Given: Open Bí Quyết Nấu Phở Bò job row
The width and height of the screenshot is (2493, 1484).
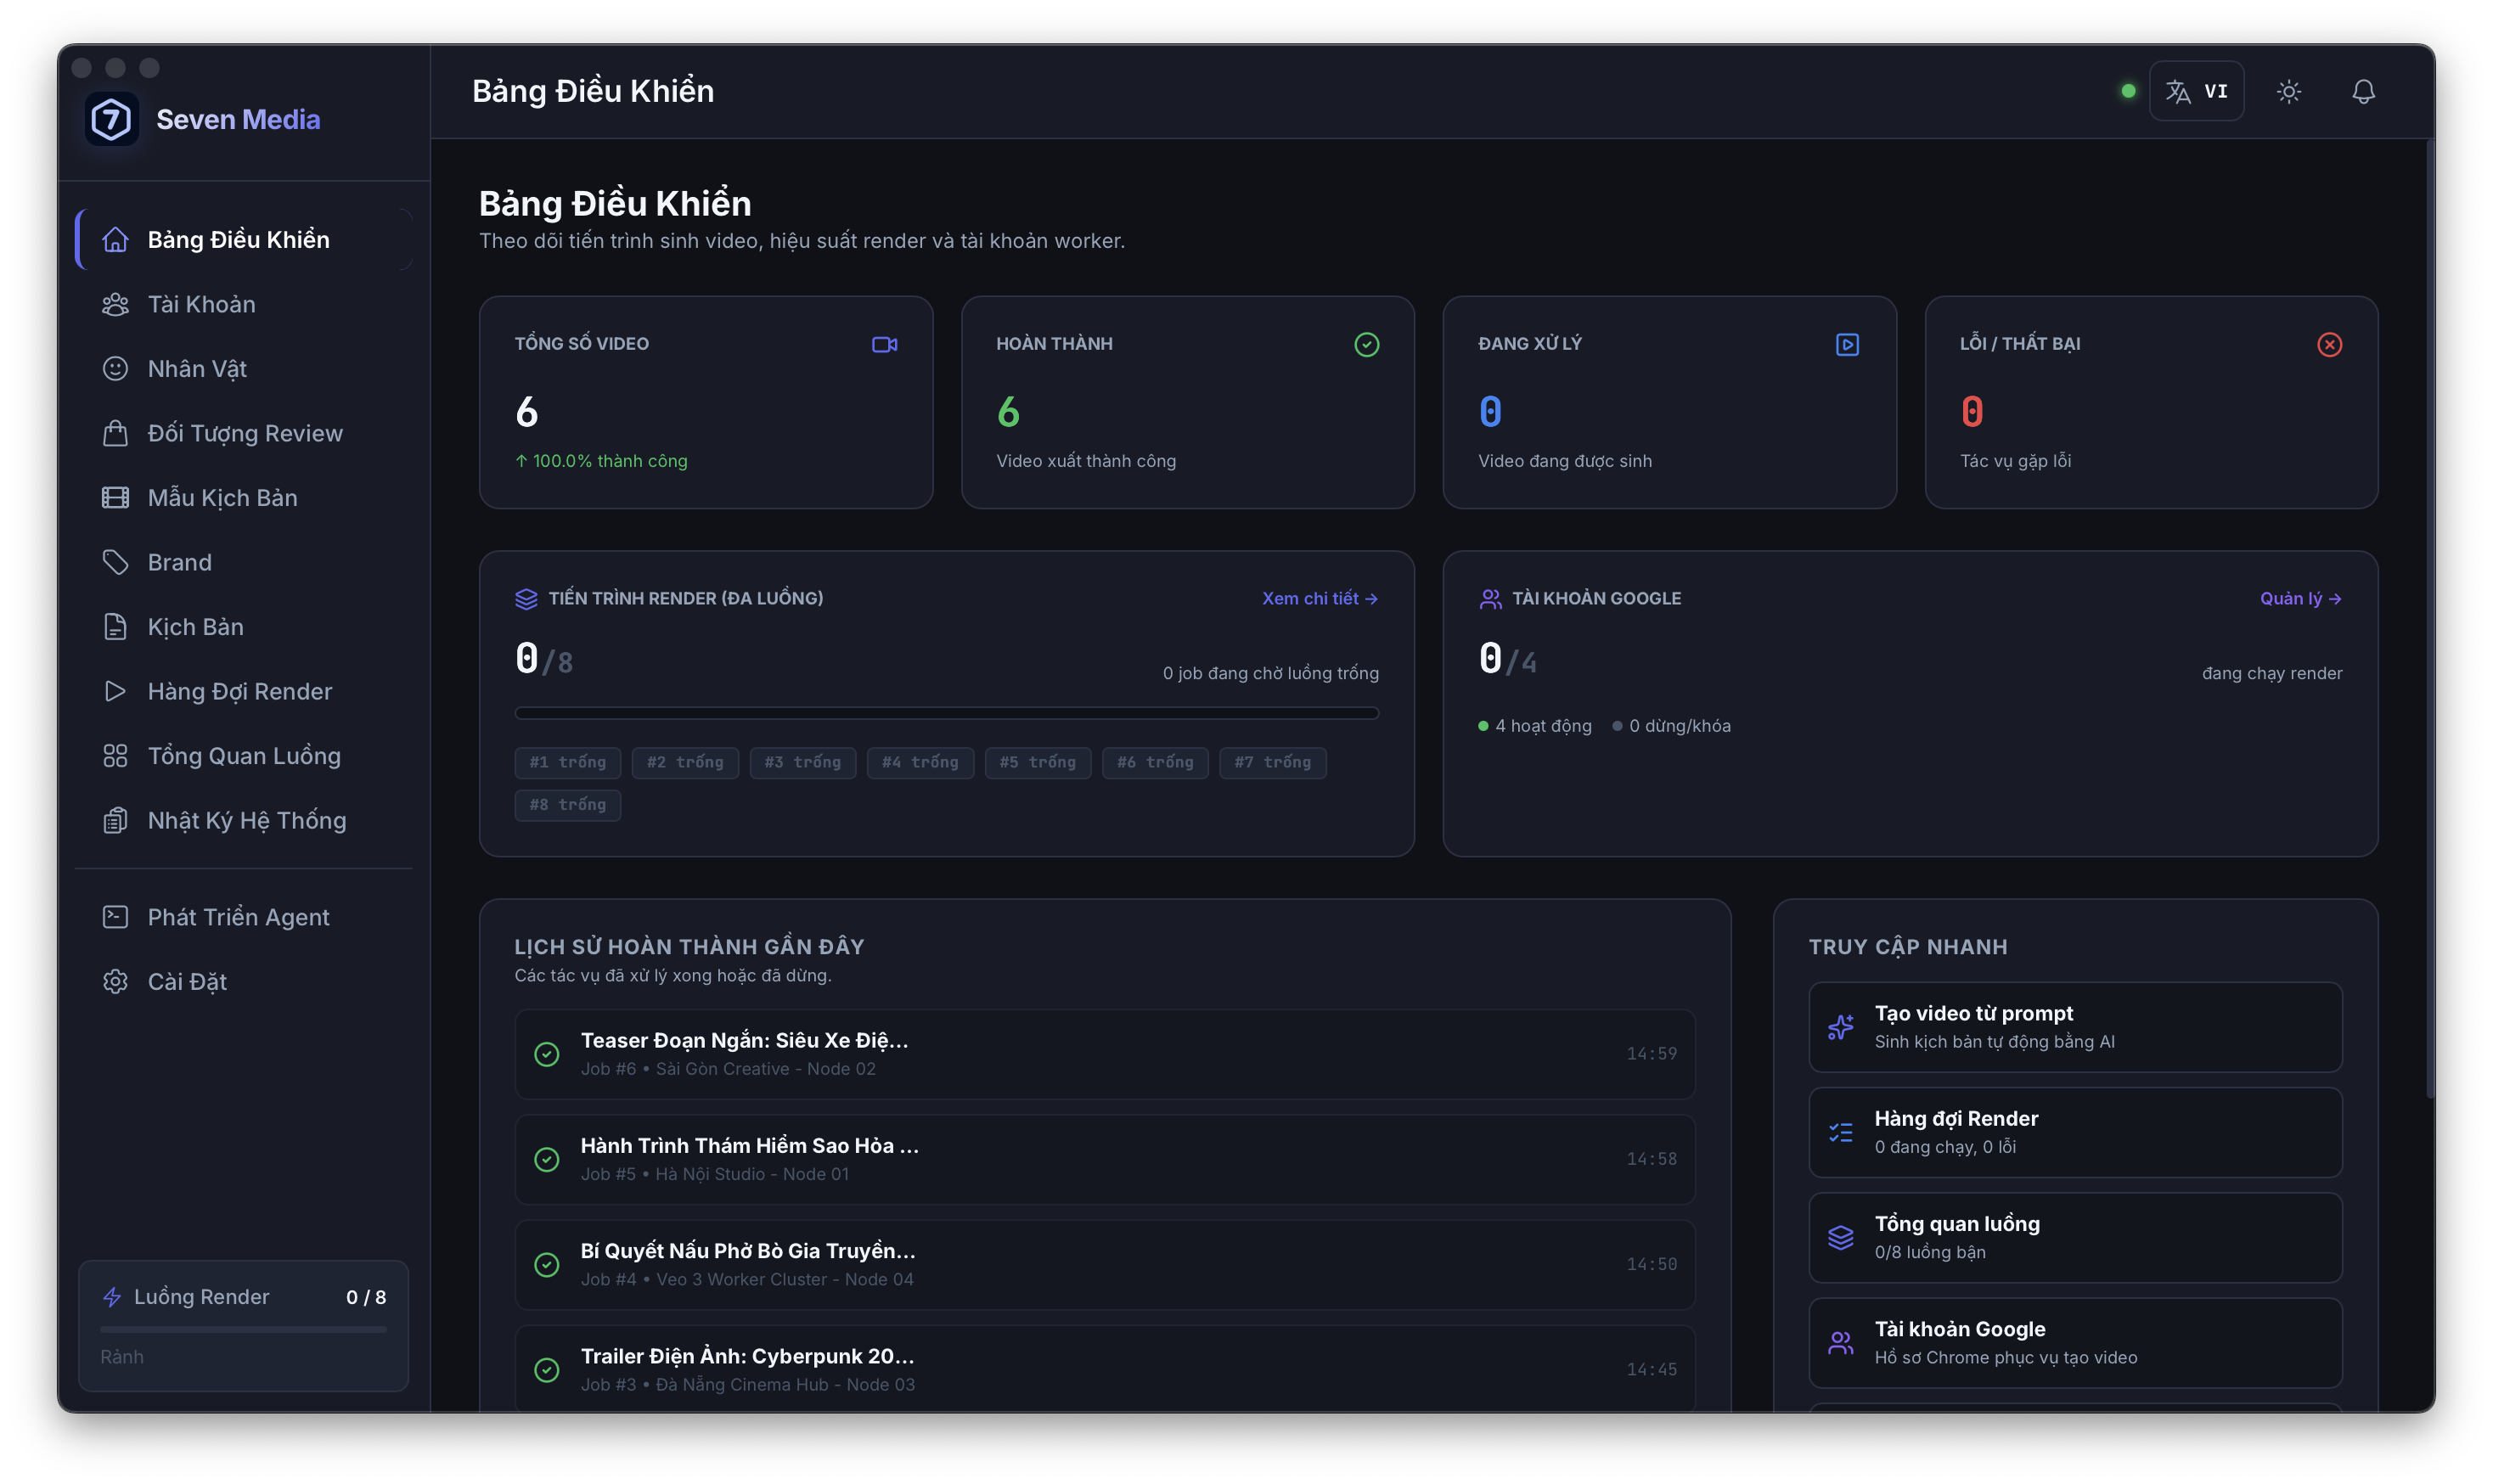Looking at the screenshot, I should pos(1104,1265).
